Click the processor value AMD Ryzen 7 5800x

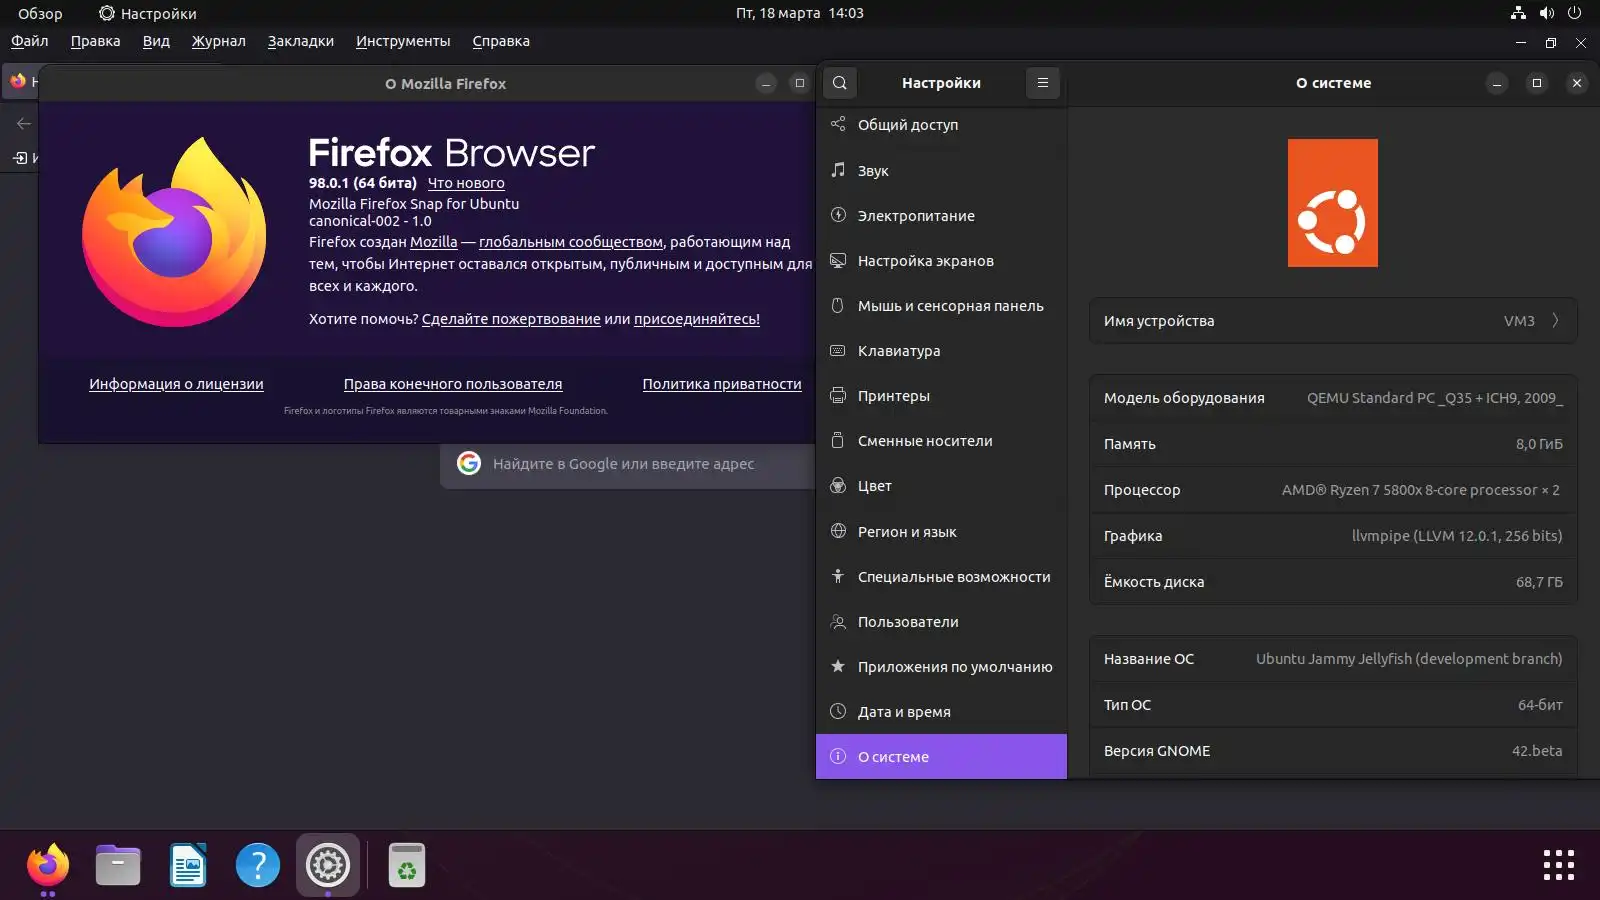coord(1421,490)
